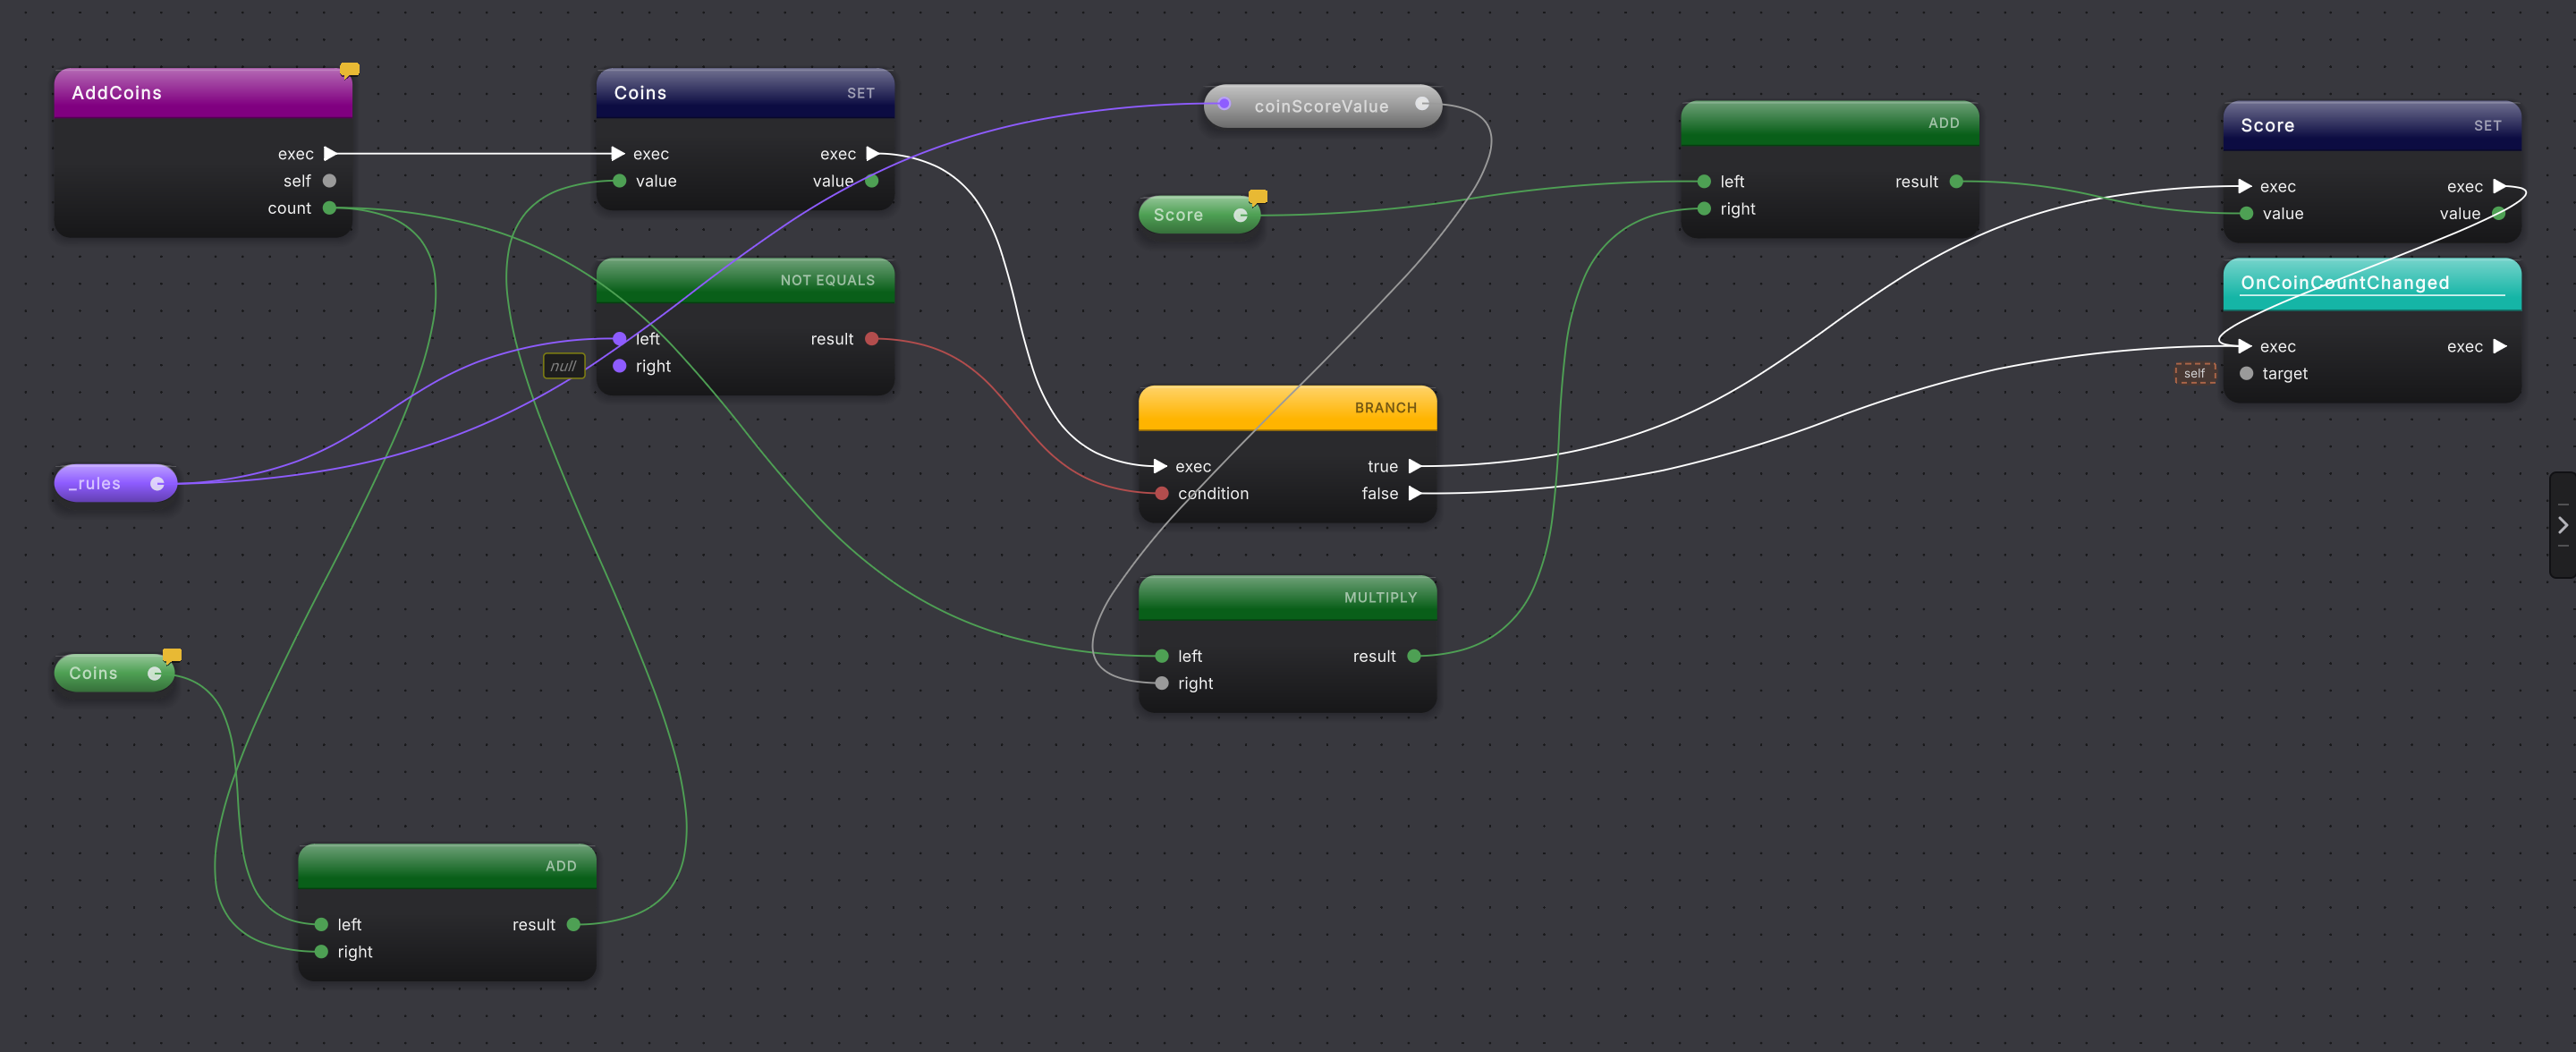Select the Coins SET node header
The height and width of the screenshot is (1052, 2576).
click(745, 93)
